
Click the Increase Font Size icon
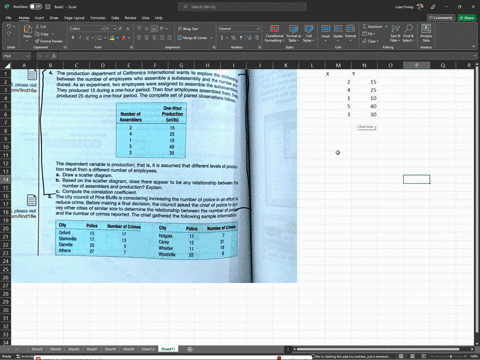(x=120, y=29)
